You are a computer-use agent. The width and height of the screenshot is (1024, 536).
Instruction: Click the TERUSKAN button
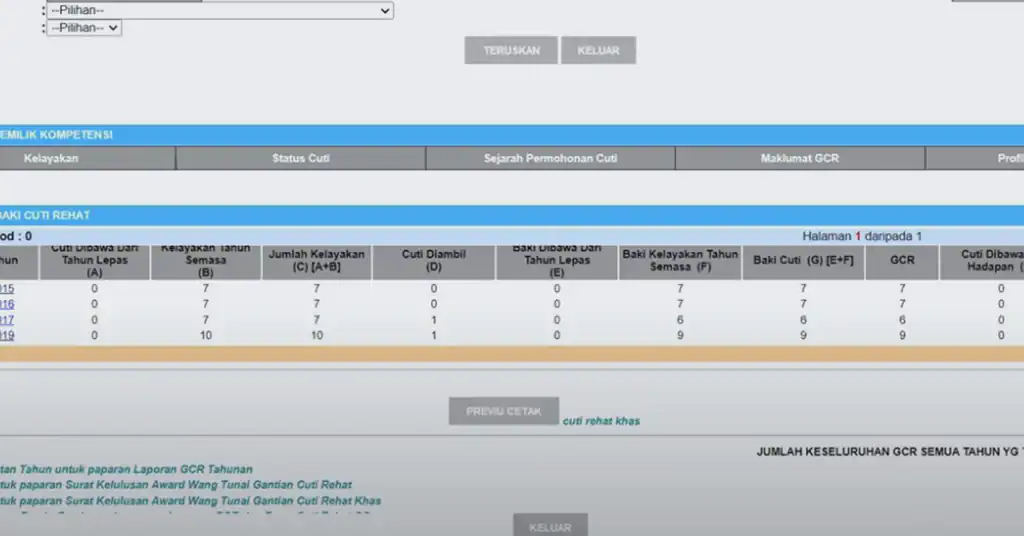pyautogui.click(x=511, y=50)
